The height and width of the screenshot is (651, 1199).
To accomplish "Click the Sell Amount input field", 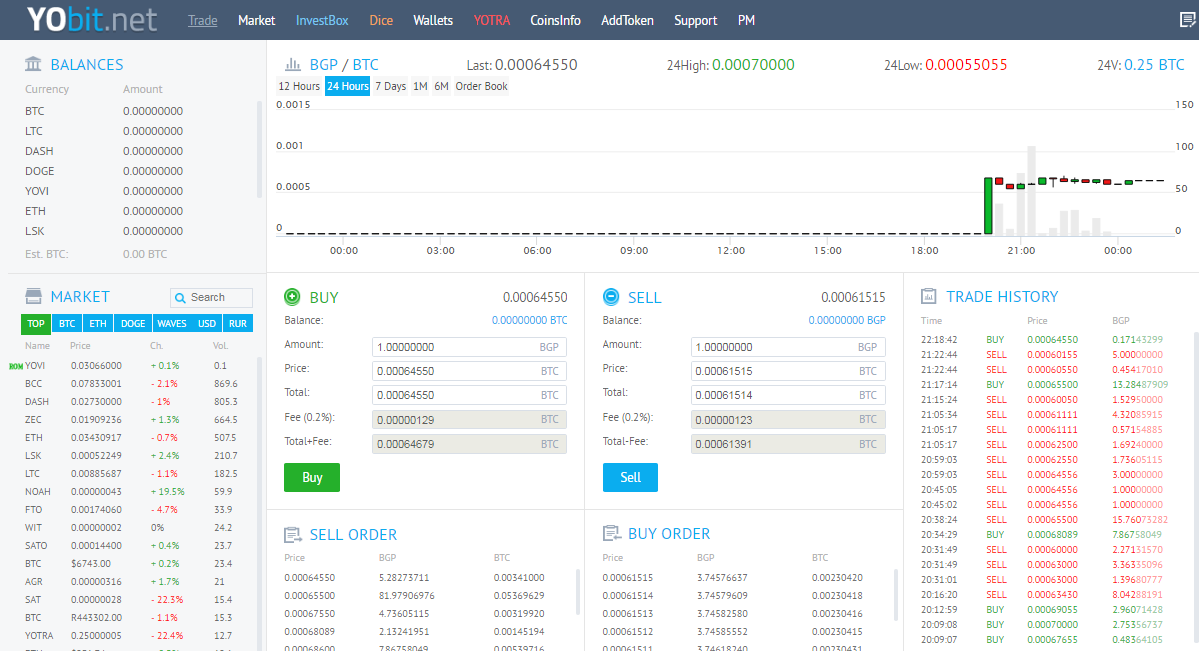I will tap(788, 347).
